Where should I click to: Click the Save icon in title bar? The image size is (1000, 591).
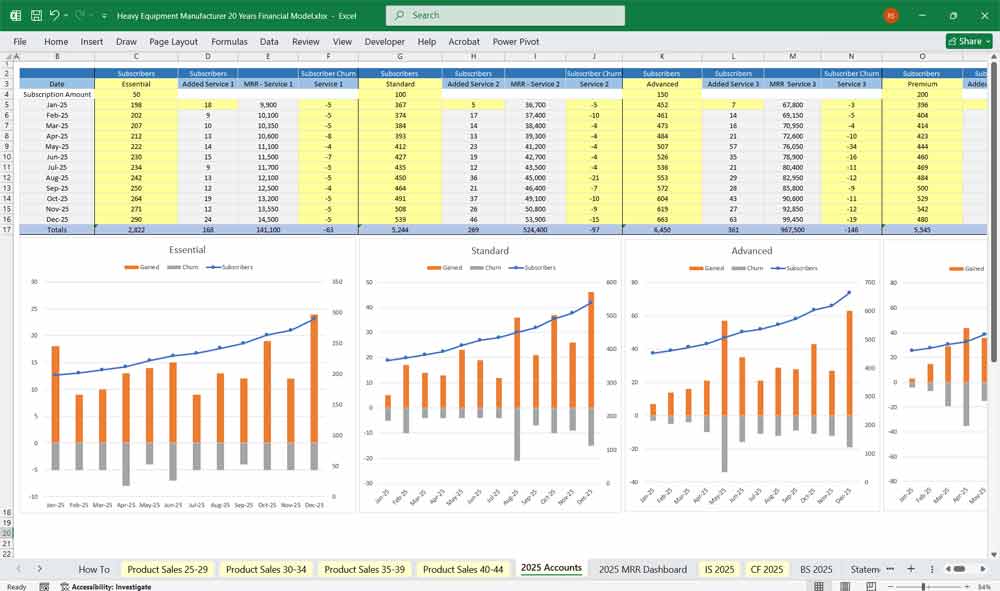pos(36,15)
